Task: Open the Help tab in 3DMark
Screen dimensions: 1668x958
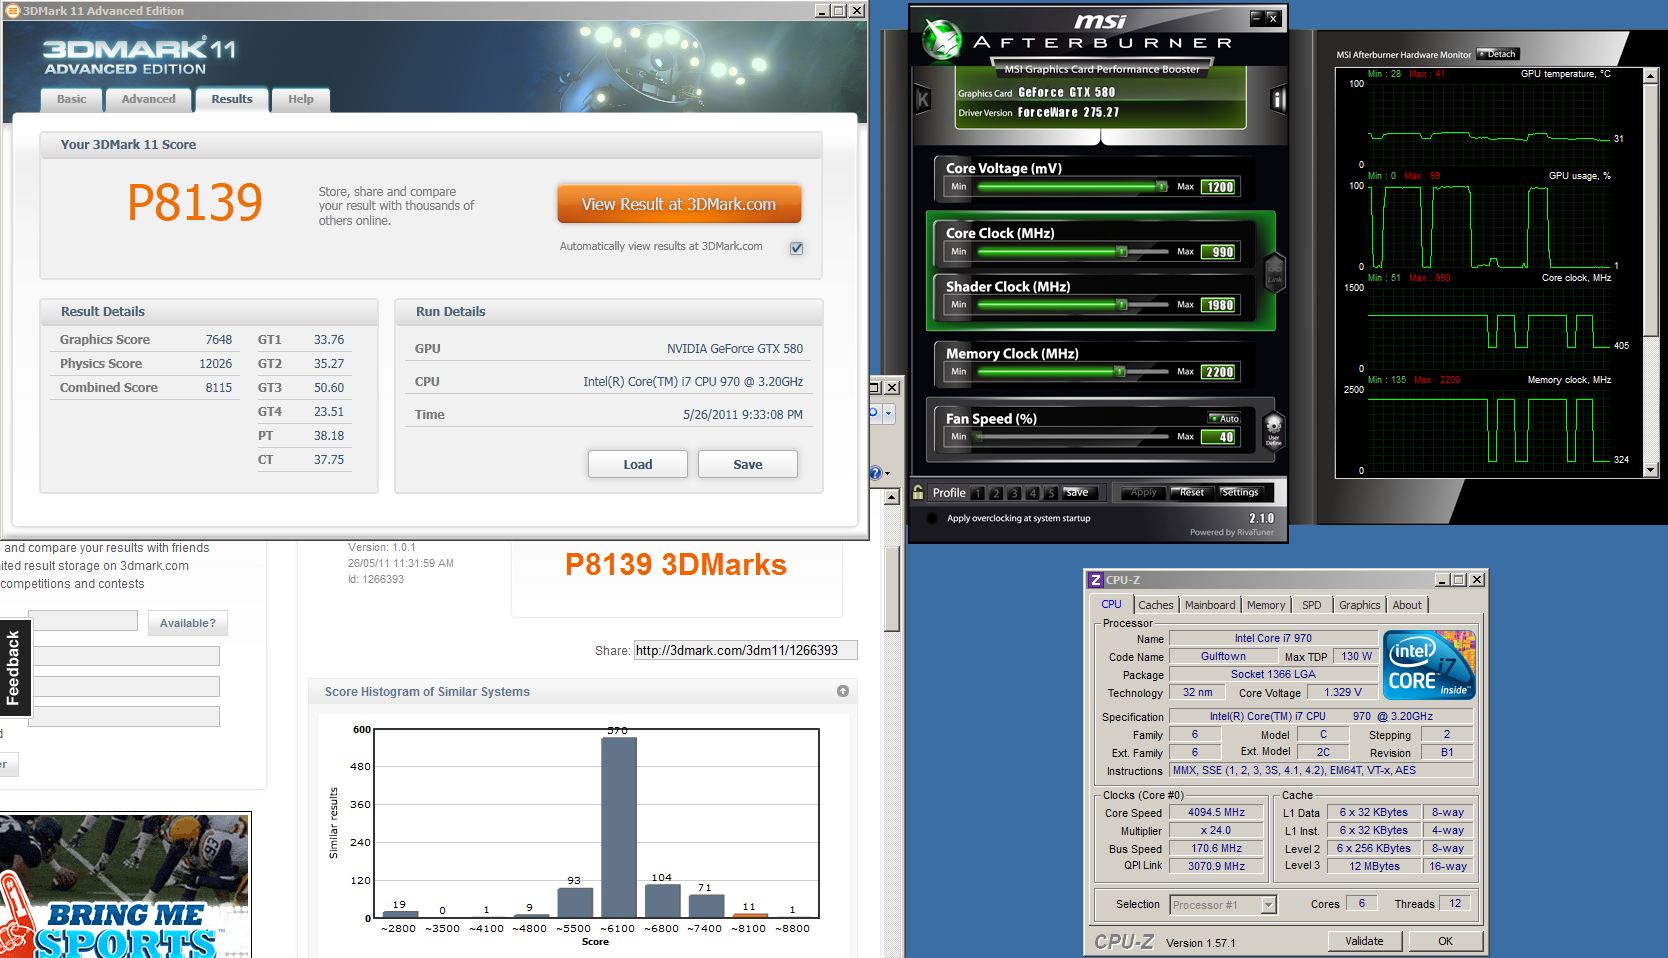Action: point(301,99)
